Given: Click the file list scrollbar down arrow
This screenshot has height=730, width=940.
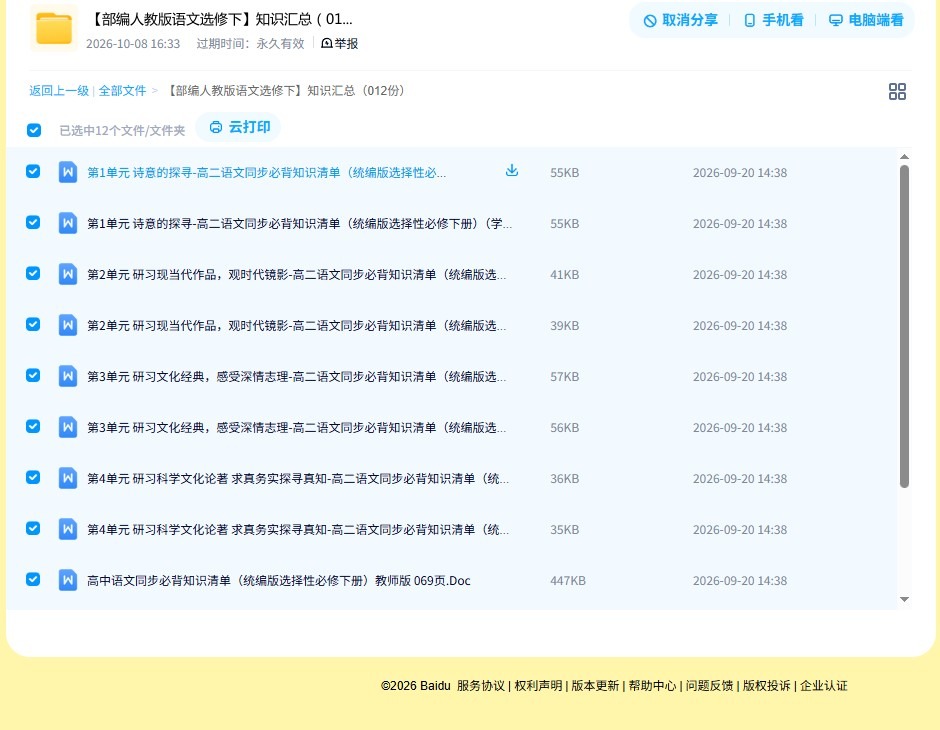Looking at the screenshot, I should coord(904,599).
